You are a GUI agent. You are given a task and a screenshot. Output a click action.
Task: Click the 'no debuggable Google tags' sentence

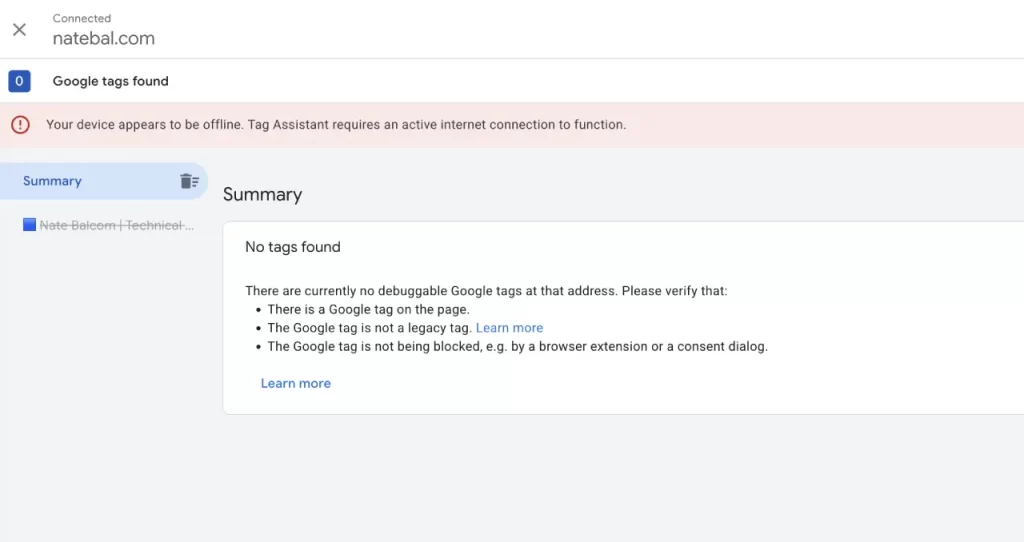[x=486, y=291]
